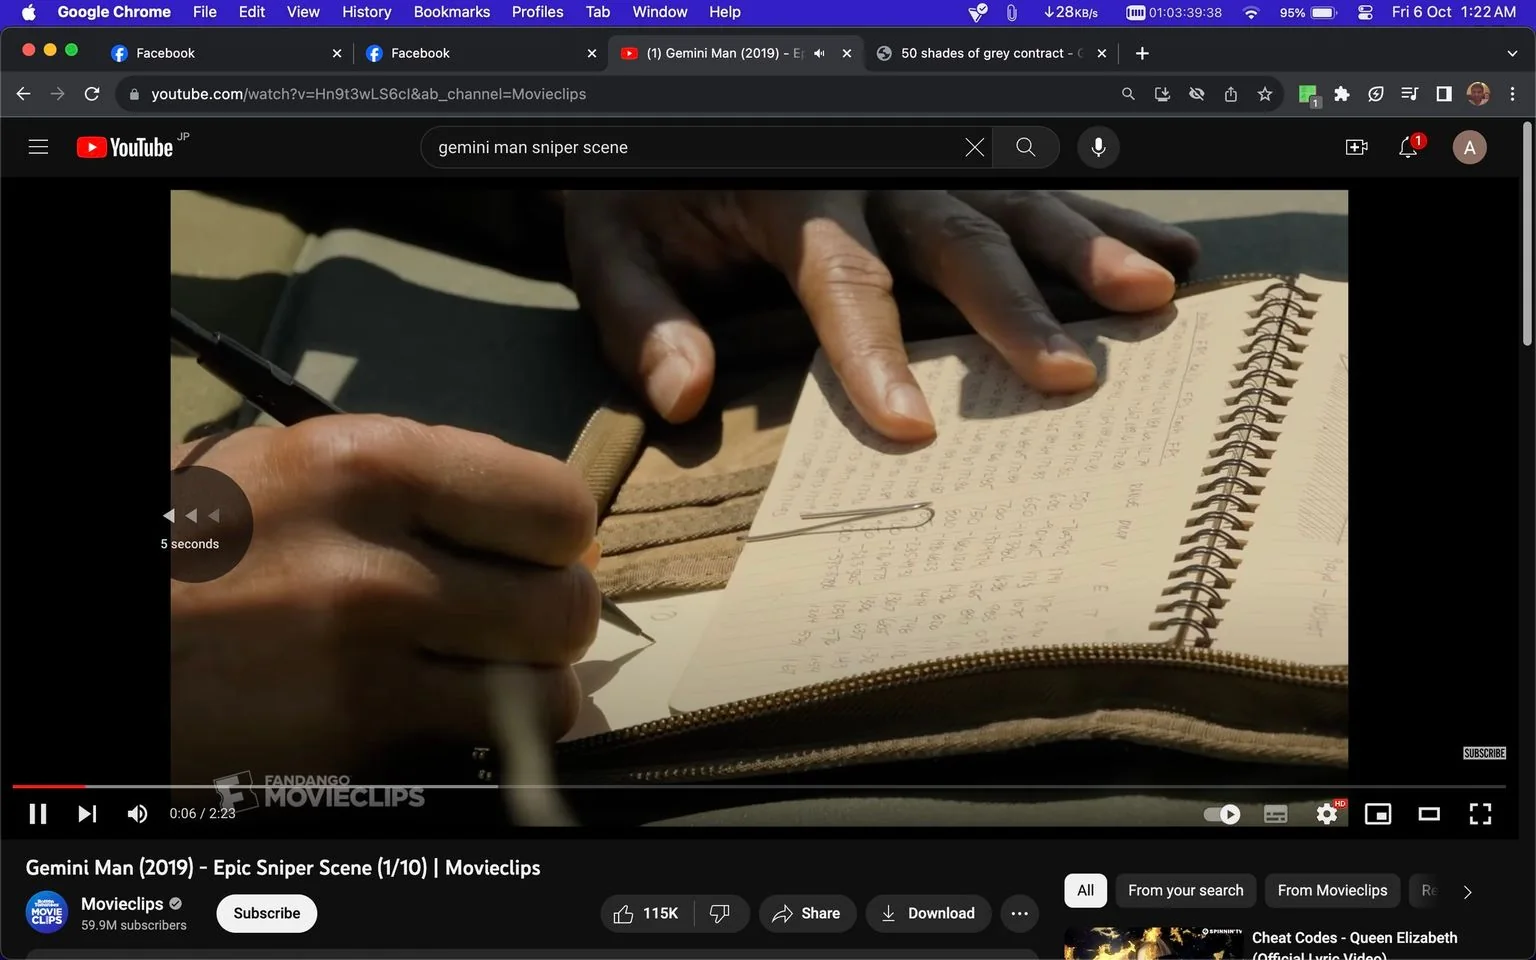Share this page from the address bar
Screen dimensions: 1536x960
[1231, 94]
